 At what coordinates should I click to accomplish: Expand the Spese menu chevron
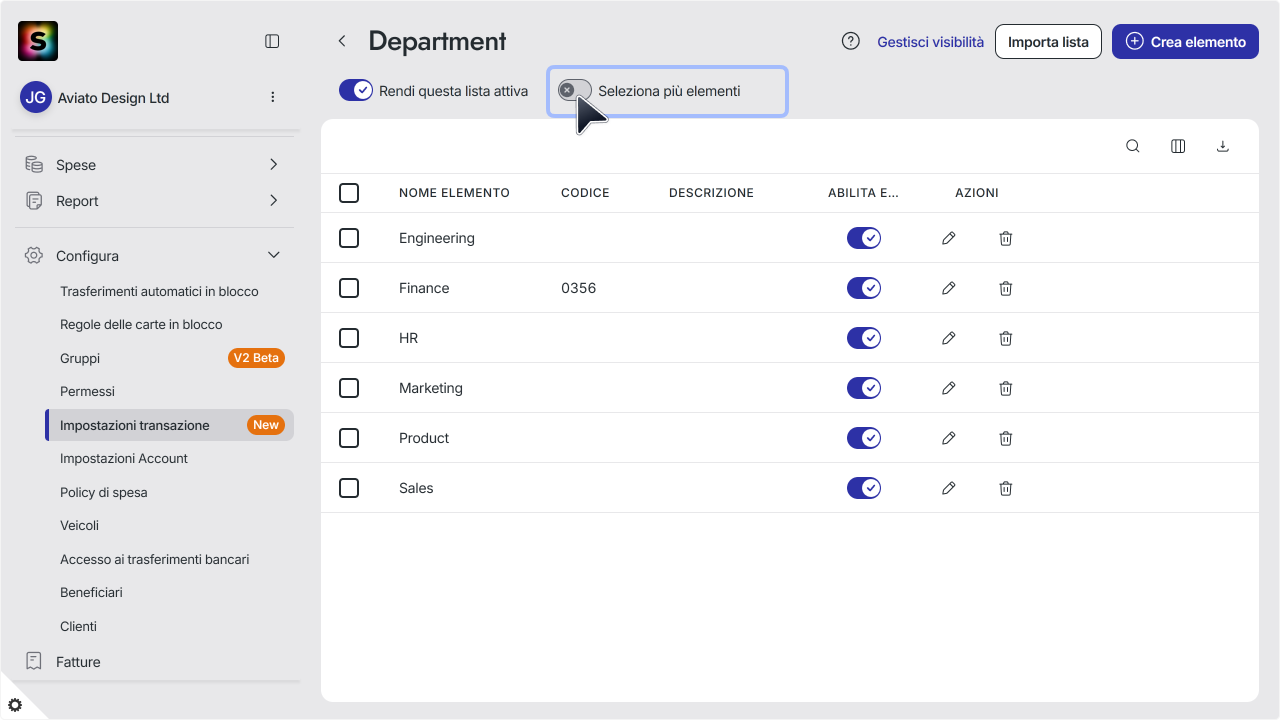[x=274, y=164]
